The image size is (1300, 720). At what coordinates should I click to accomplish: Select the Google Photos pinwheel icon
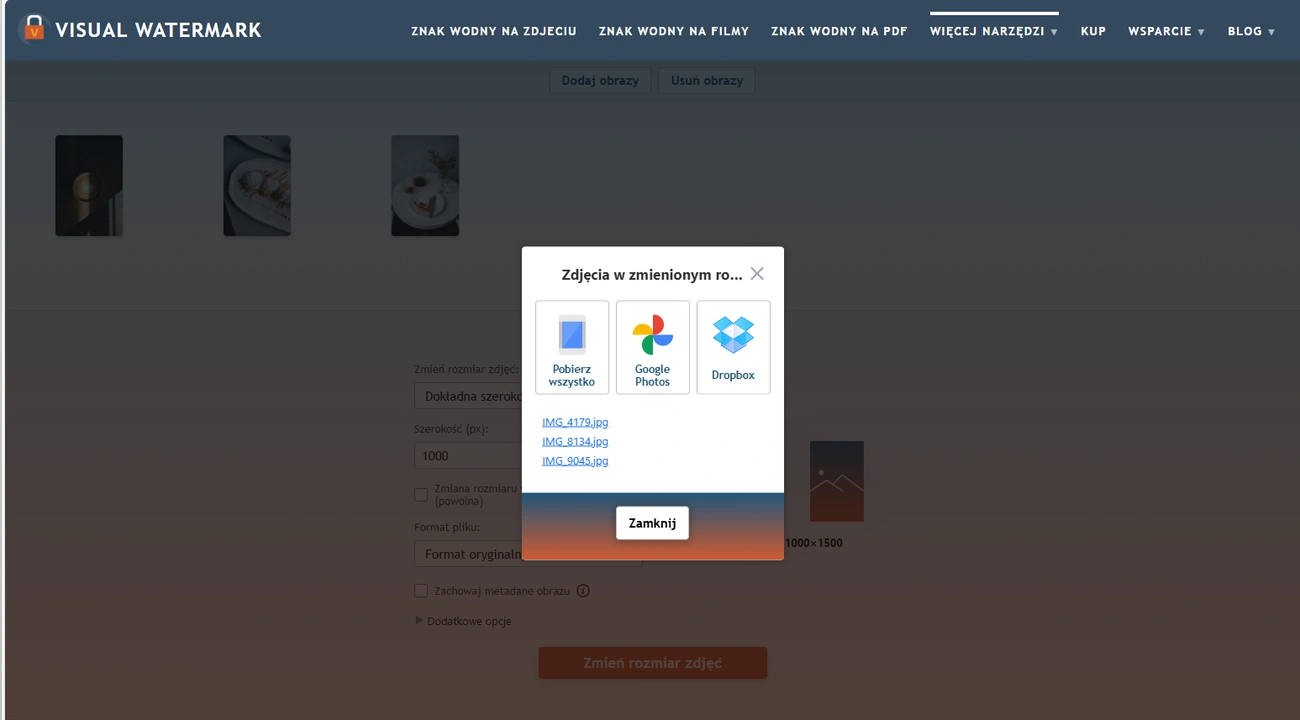[653, 334]
